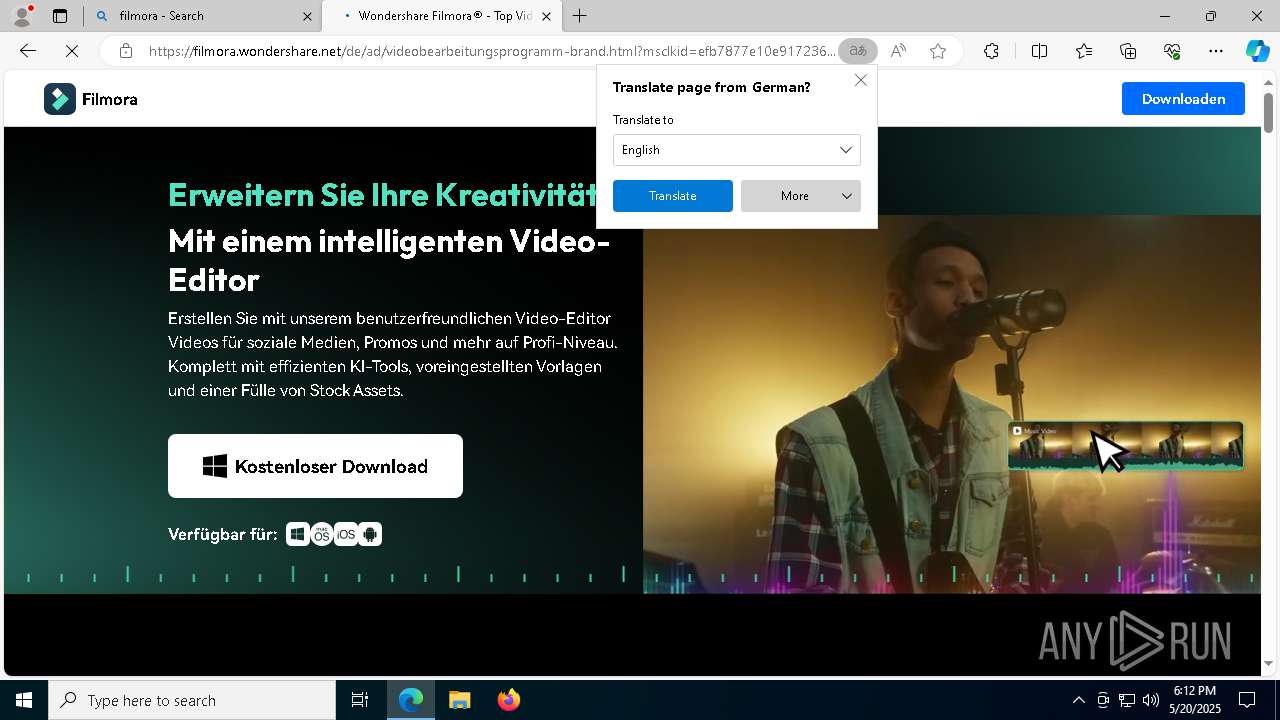Click the address bar URL
The width and height of the screenshot is (1280, 720).
(492, 51)
